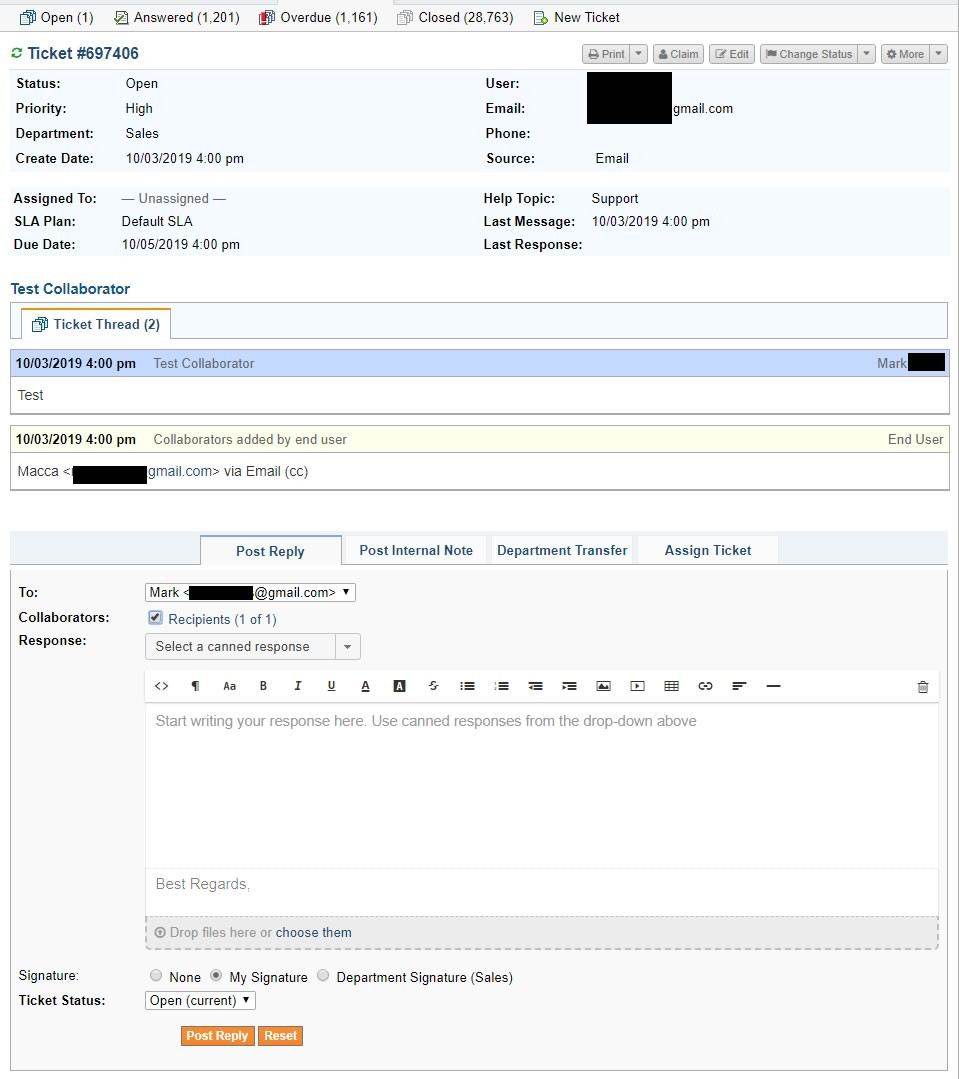
Task: Uncheck the Collaborators Recipients checkbox
Action: tap(155, 619)
